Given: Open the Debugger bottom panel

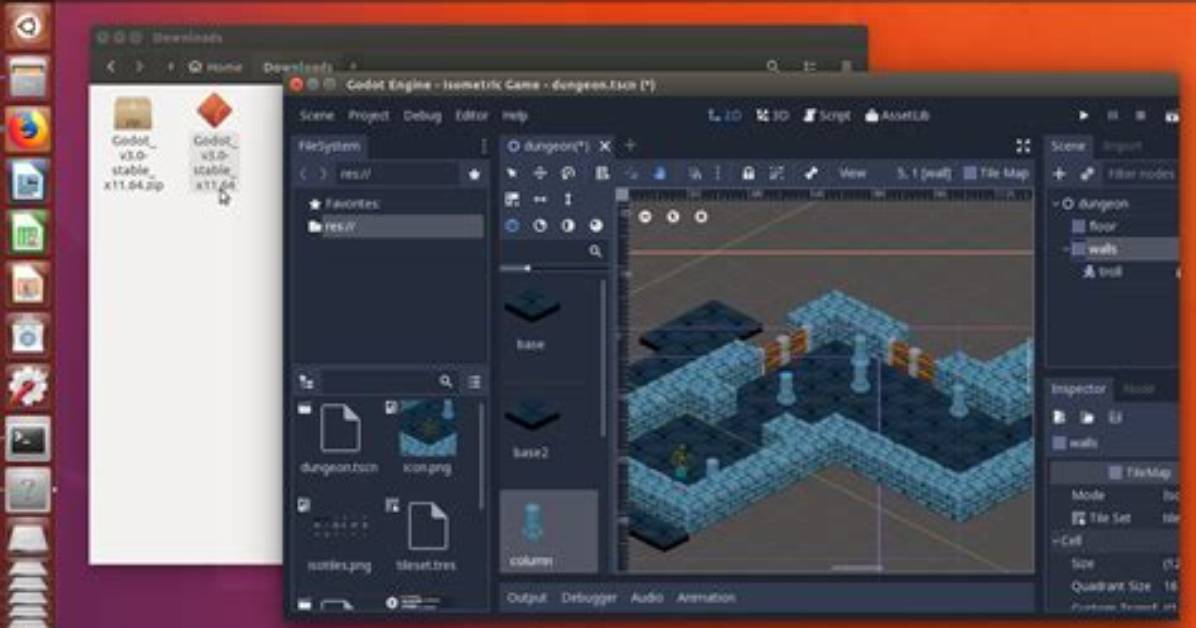Looking at the screenshot, I should (589, 597).
